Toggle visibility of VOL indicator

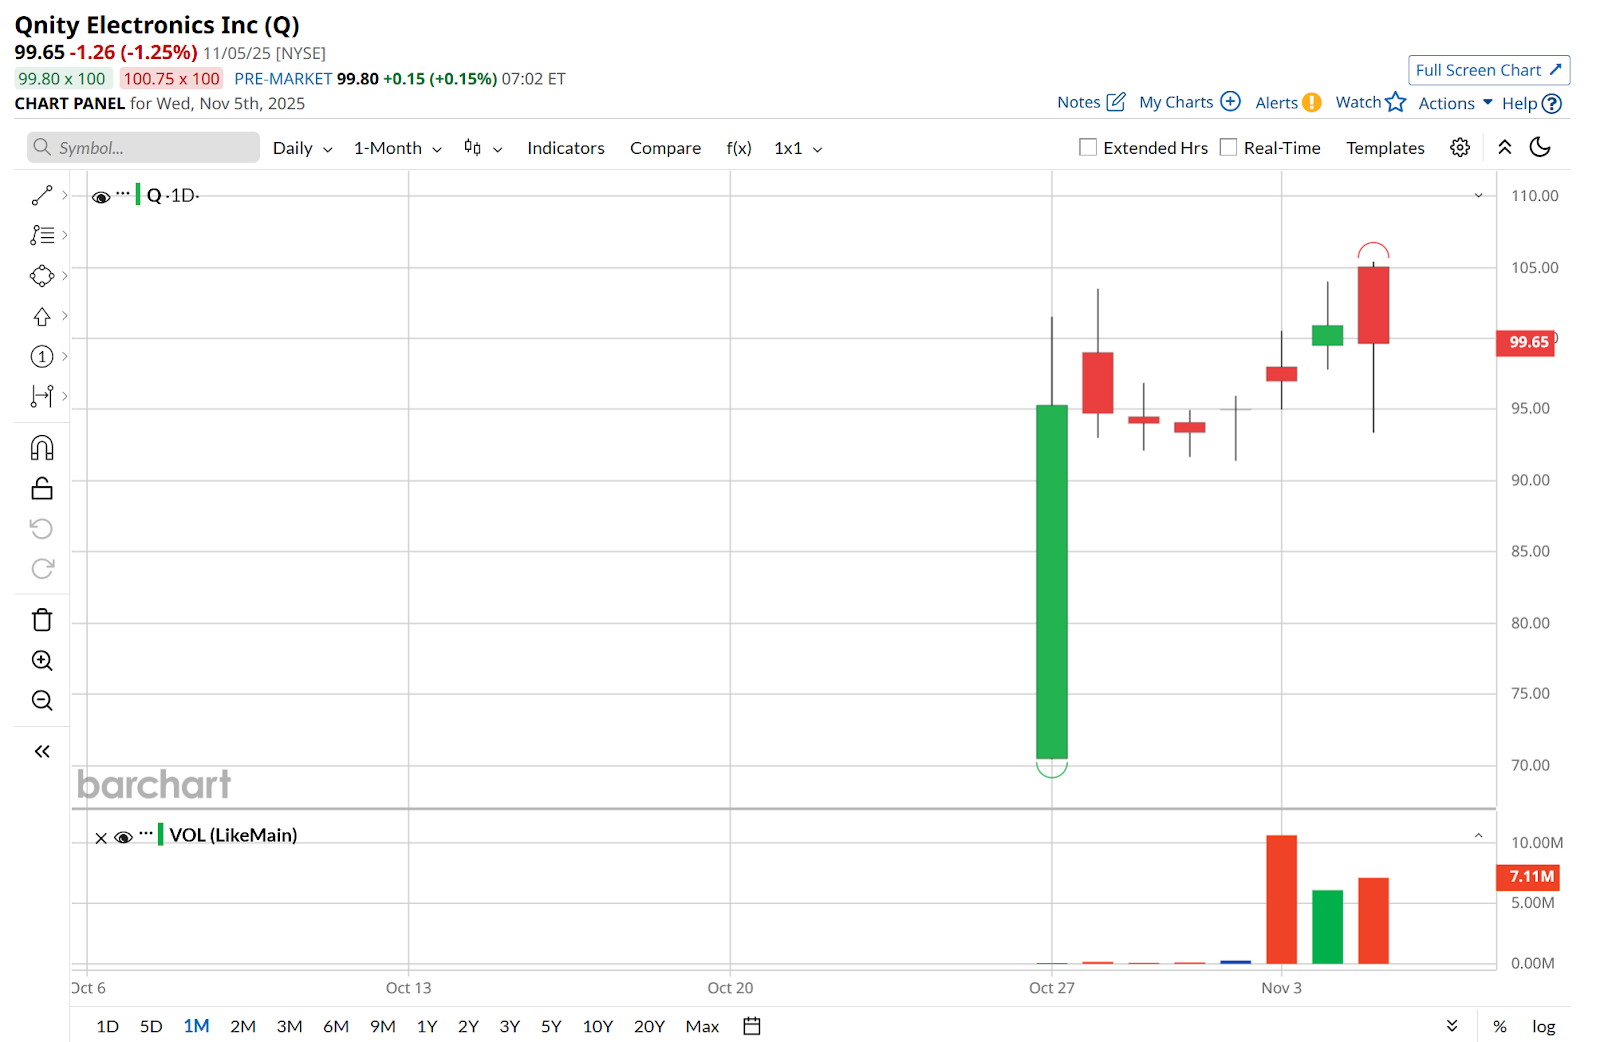pyautogui.click(x=124, y=837)
